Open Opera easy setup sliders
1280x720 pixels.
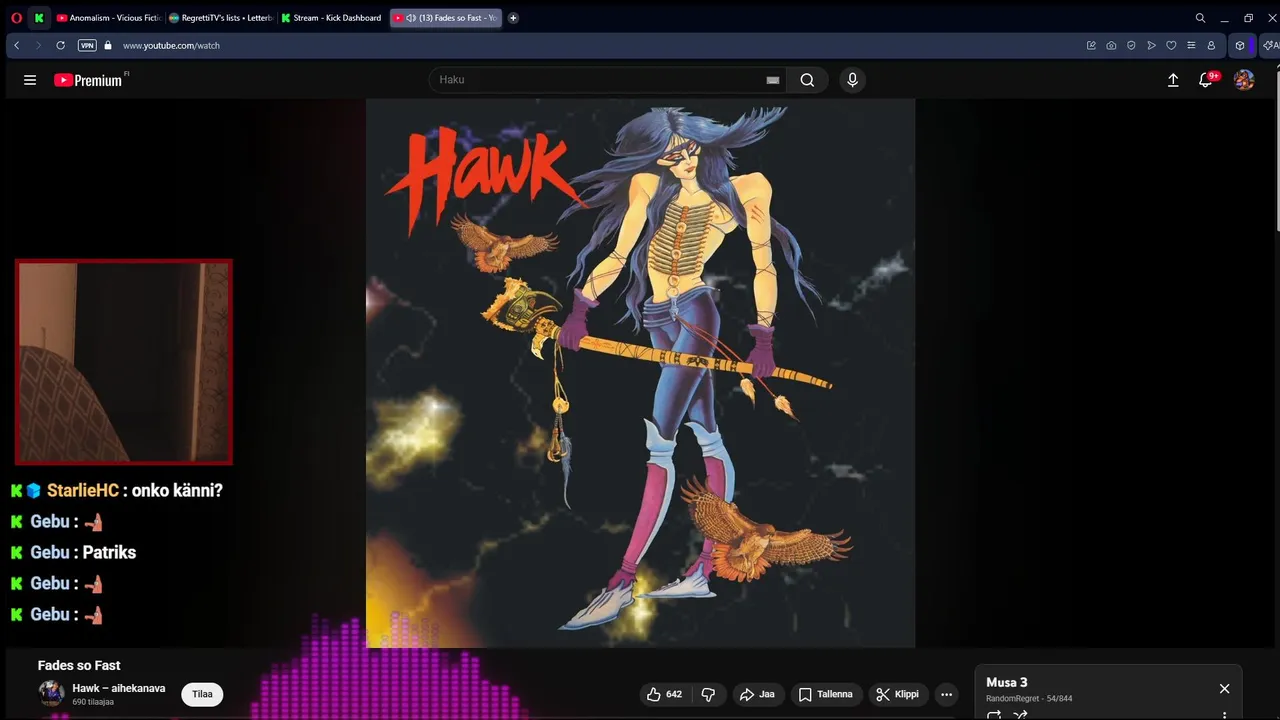[1191, 45]
